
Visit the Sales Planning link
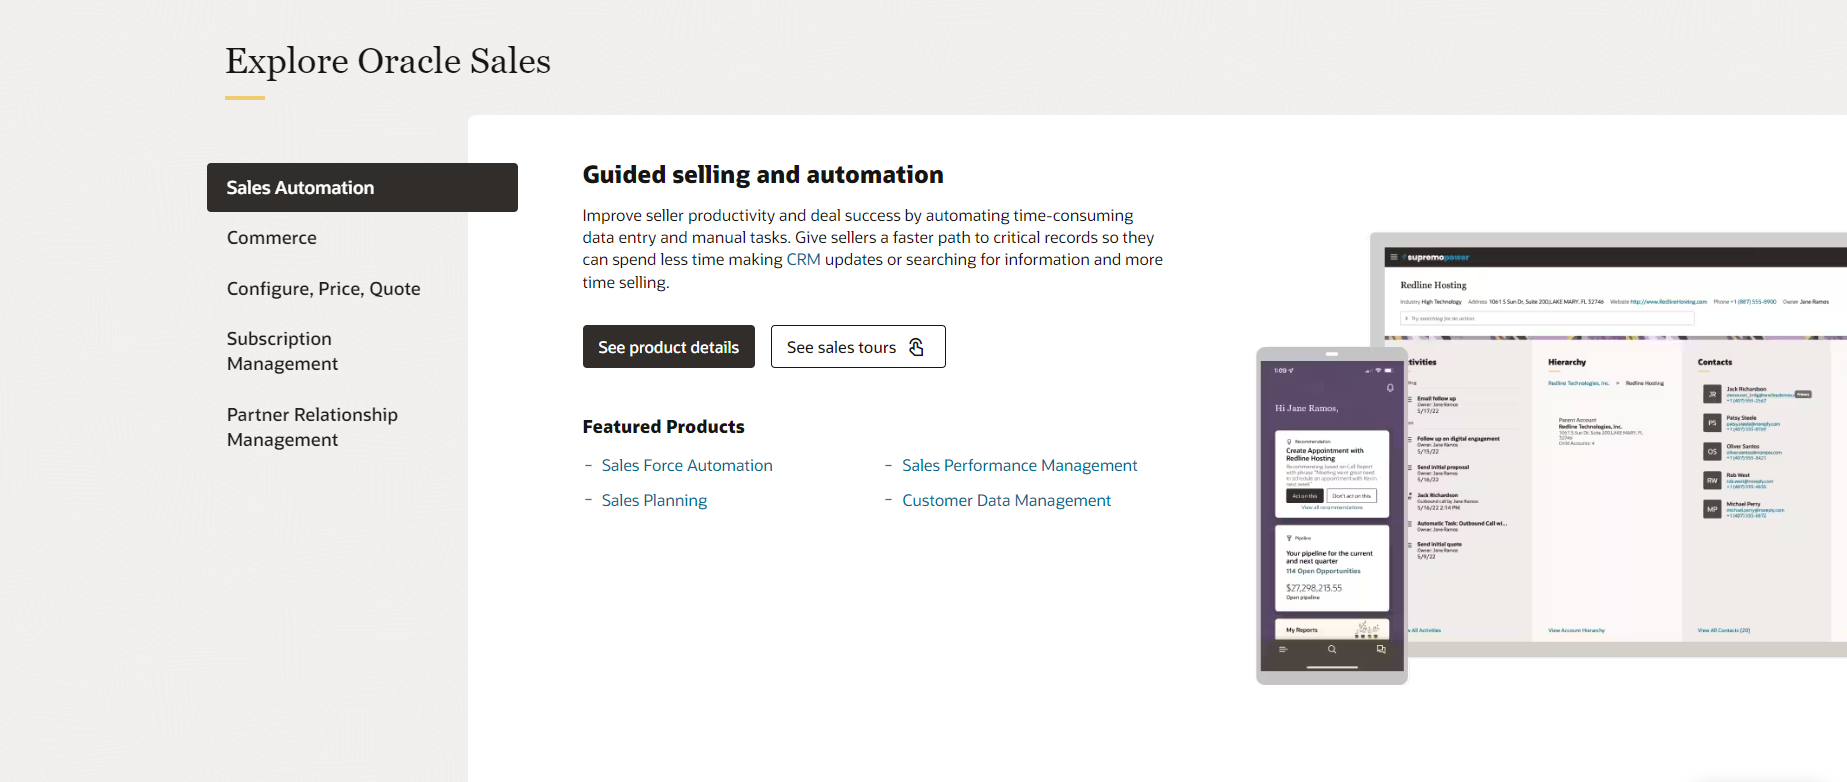pos(654,501)
